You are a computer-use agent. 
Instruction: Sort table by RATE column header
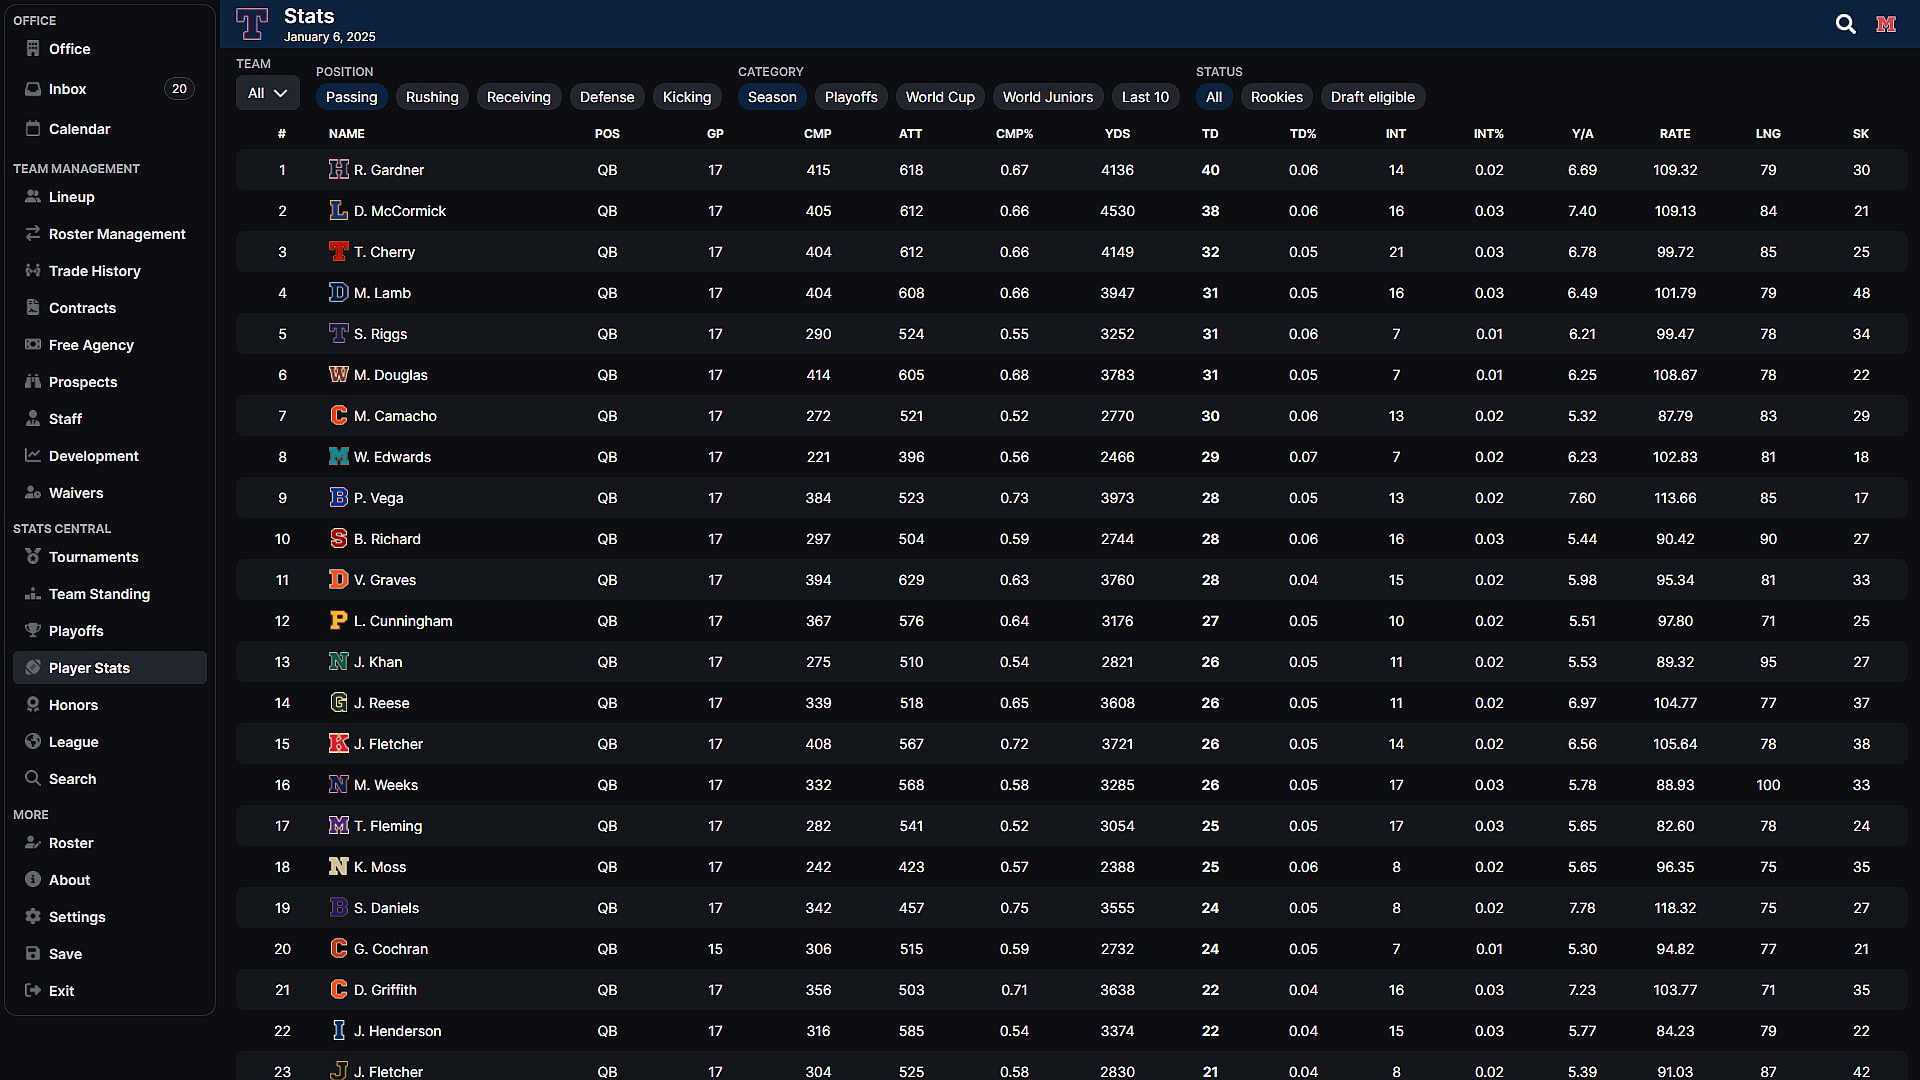coord(1674,134)
